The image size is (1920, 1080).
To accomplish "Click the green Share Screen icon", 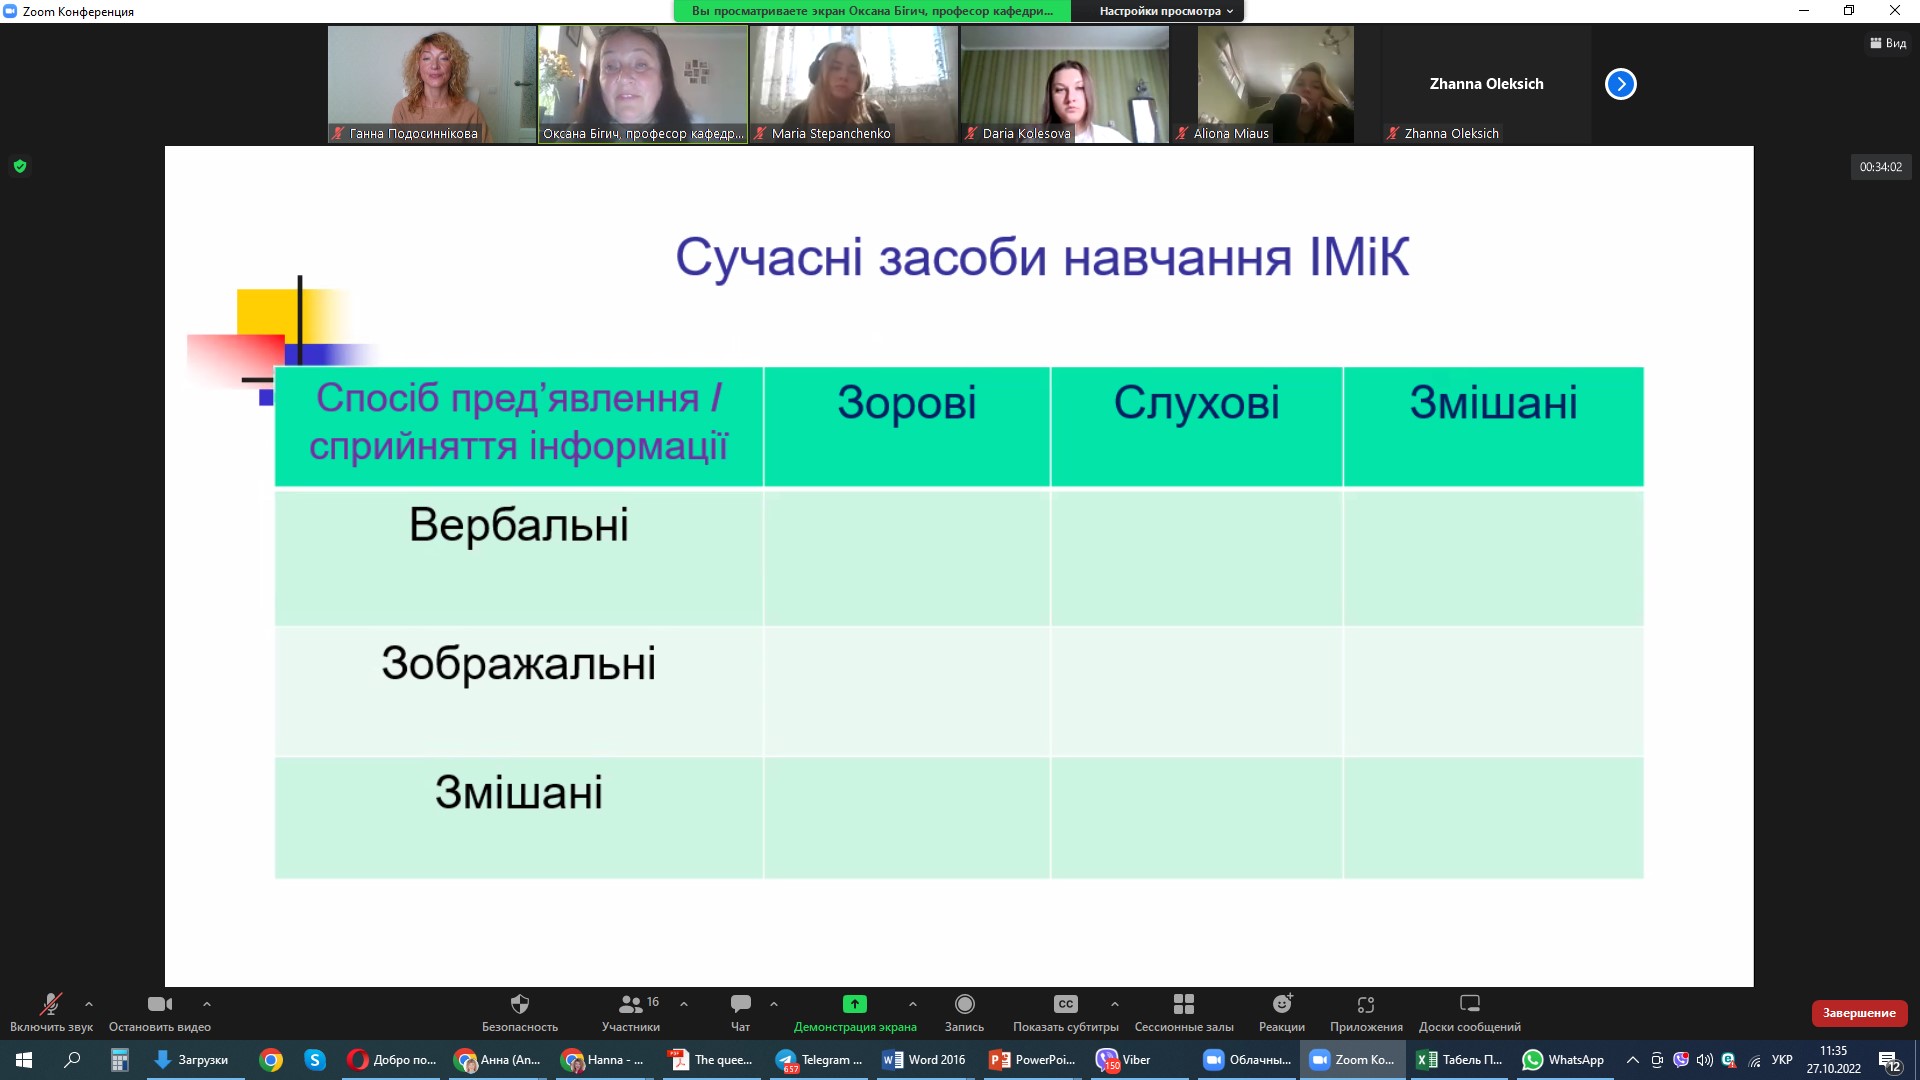I will [854, 1004].
